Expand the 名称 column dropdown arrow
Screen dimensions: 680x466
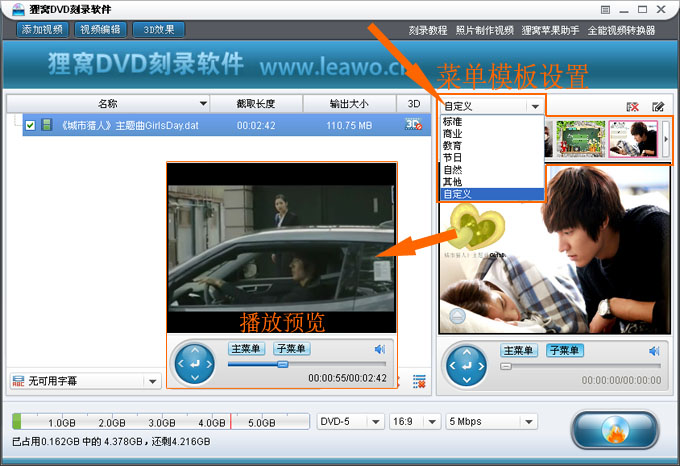(203, 104)
